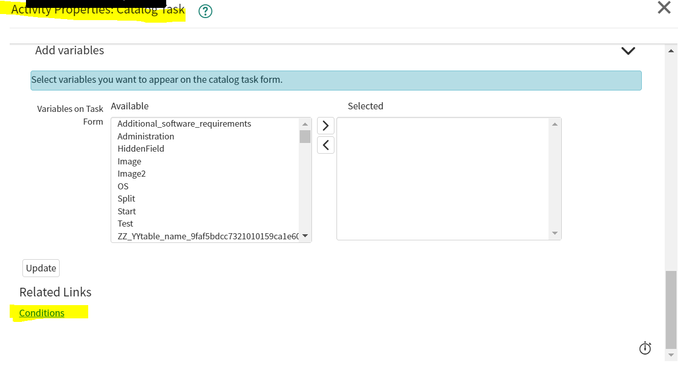Click the Selected list scroll down arrow
The image size is (678, 366).
pyautogui.click(x=555, y=233)
